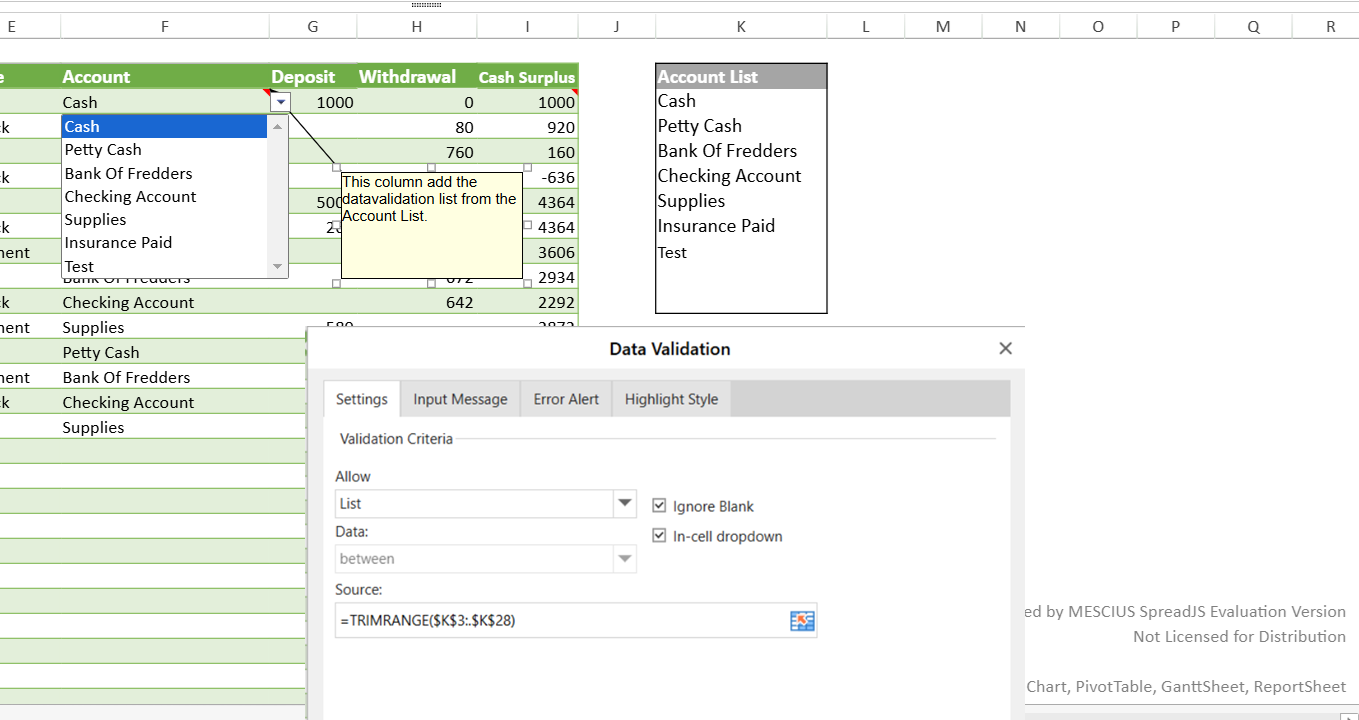Switch to the Input Message tab

(460, 399)
